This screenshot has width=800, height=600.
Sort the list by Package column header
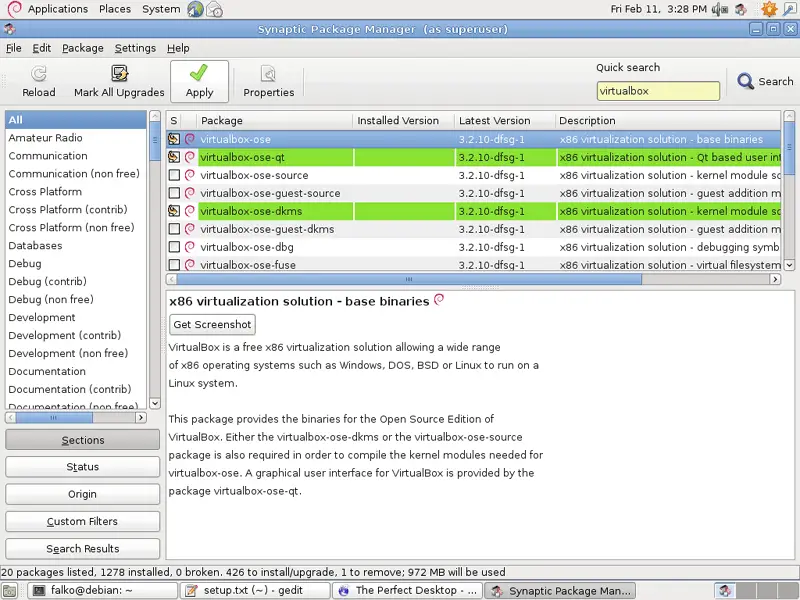(x=274, y=121)
